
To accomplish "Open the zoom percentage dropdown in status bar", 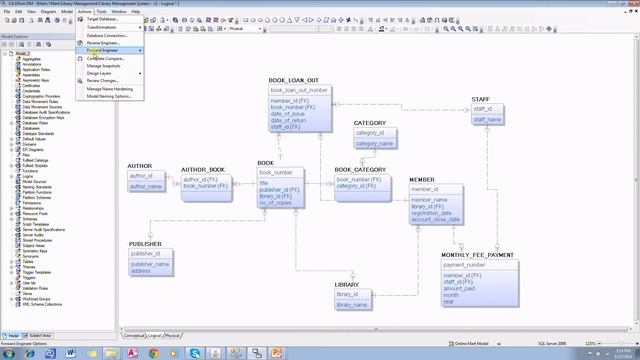I will pyautogui.click(x=600, y=344).
